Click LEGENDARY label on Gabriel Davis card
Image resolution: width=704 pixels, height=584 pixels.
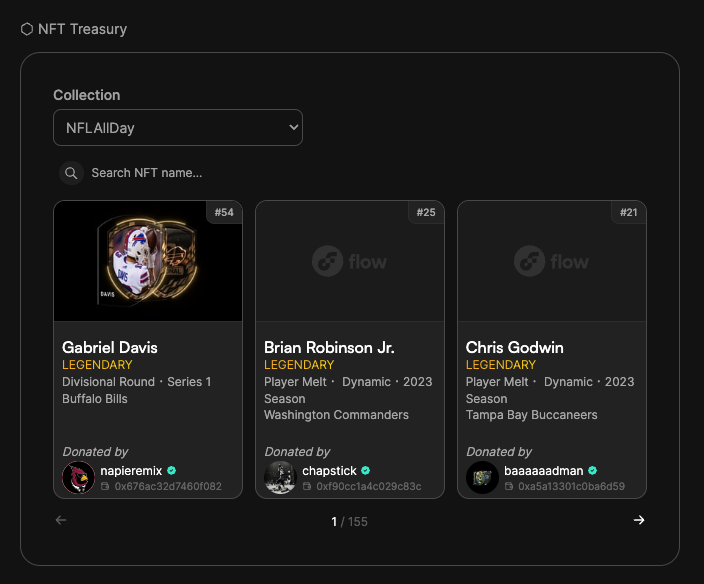tap(97, 364)
